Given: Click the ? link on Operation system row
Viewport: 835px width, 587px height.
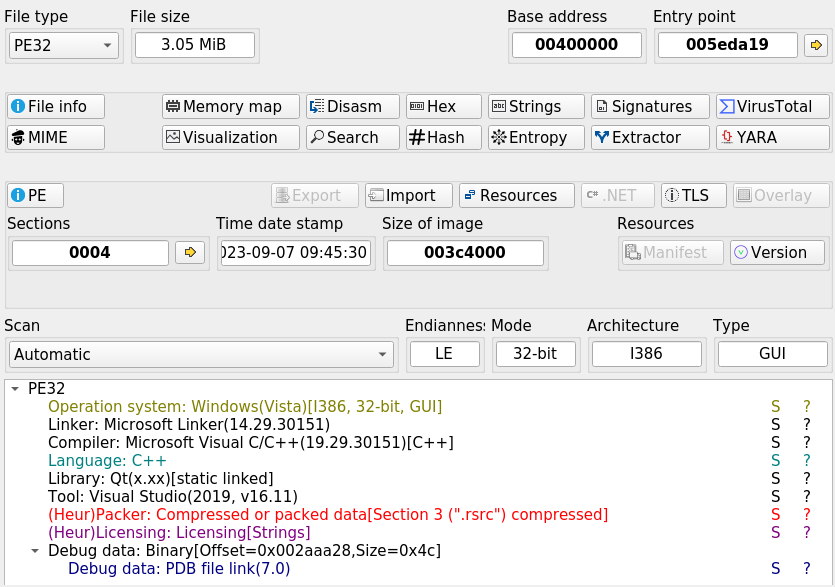Looking at the screenshot, I should click(807, 407).
